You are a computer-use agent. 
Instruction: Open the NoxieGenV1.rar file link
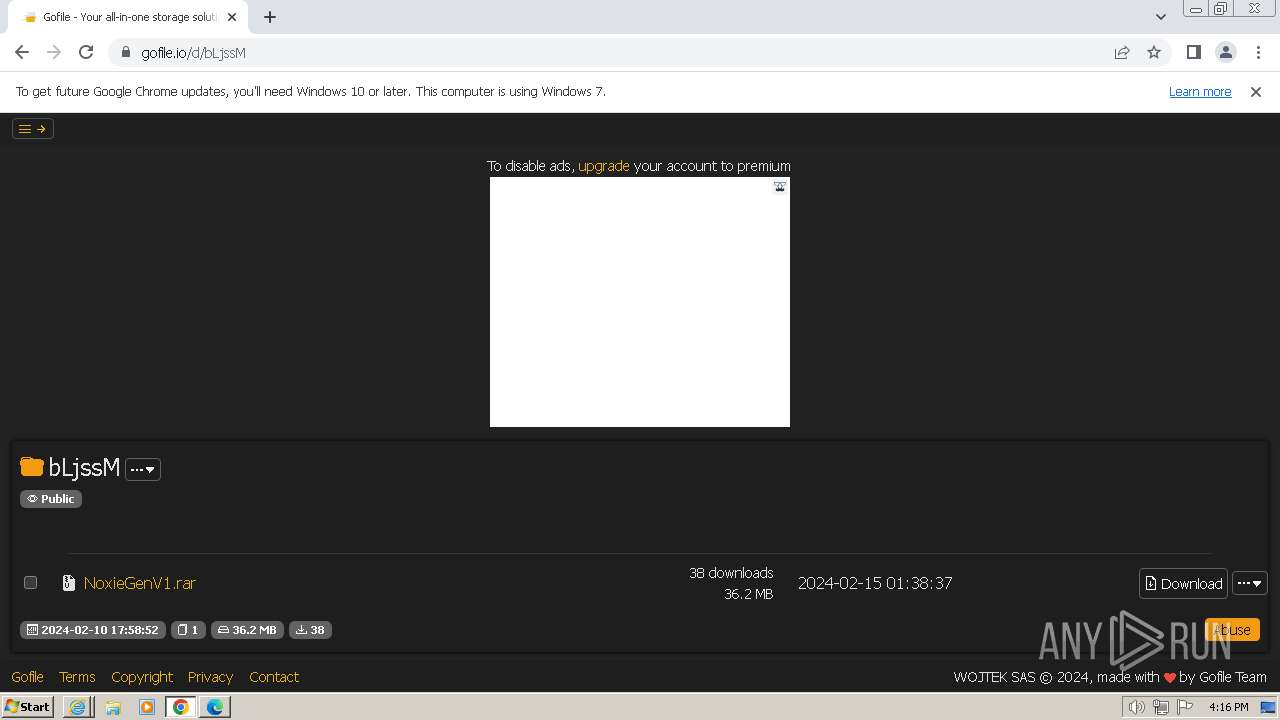[x=140, y=583]
